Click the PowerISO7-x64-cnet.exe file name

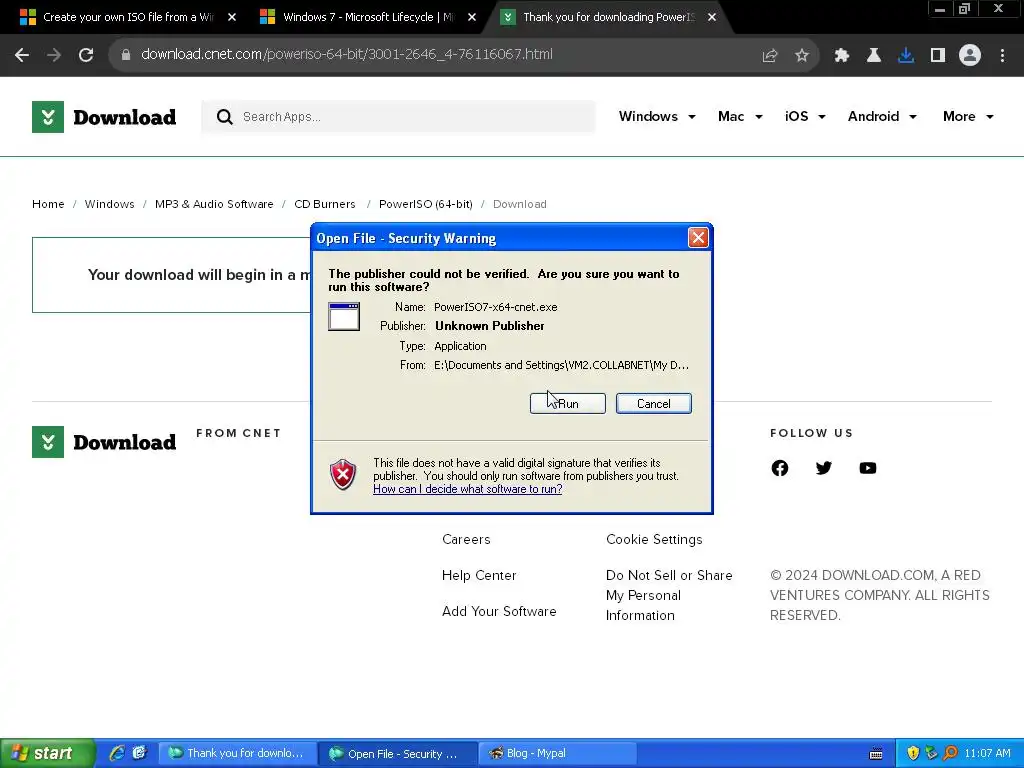(496, 307)
